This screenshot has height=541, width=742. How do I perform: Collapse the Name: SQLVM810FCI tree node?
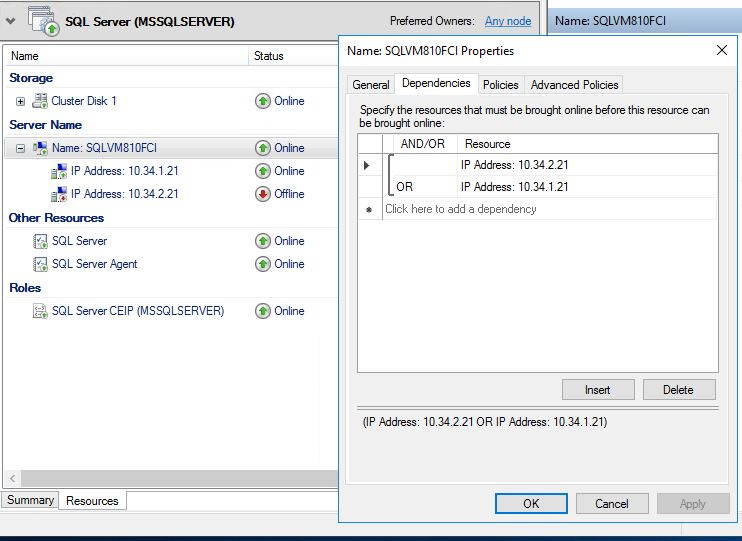pos(20,149)
